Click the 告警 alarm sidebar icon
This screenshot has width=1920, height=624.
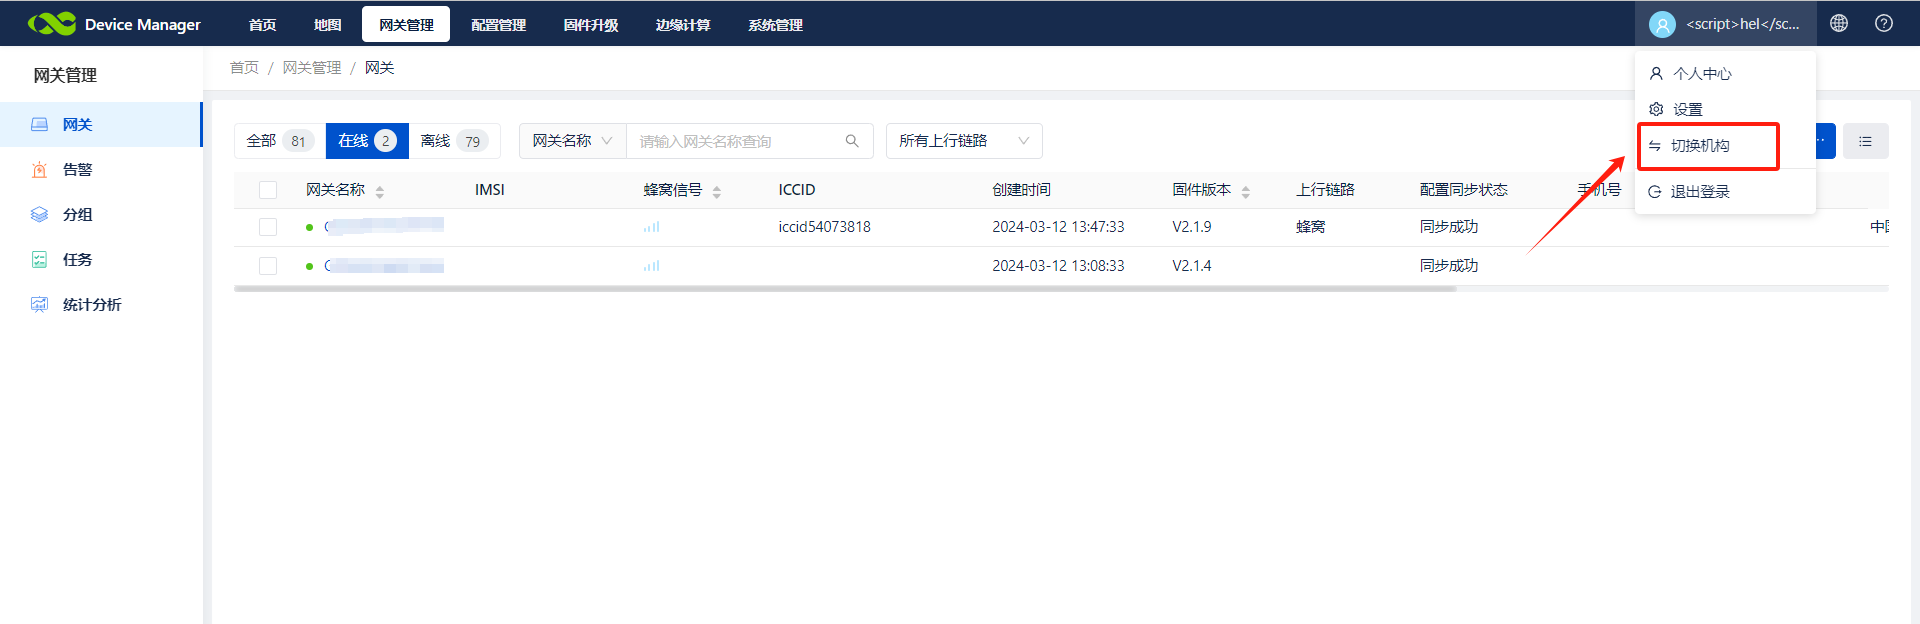point(40,169)
